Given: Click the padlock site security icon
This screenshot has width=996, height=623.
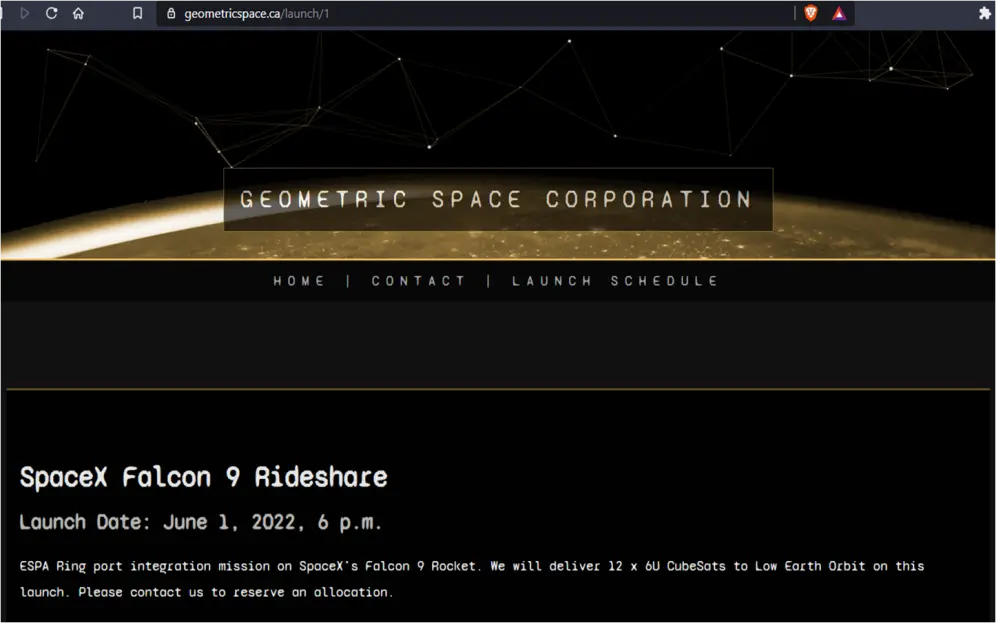Looking at the screenshot, I should [x=171, y=13].
